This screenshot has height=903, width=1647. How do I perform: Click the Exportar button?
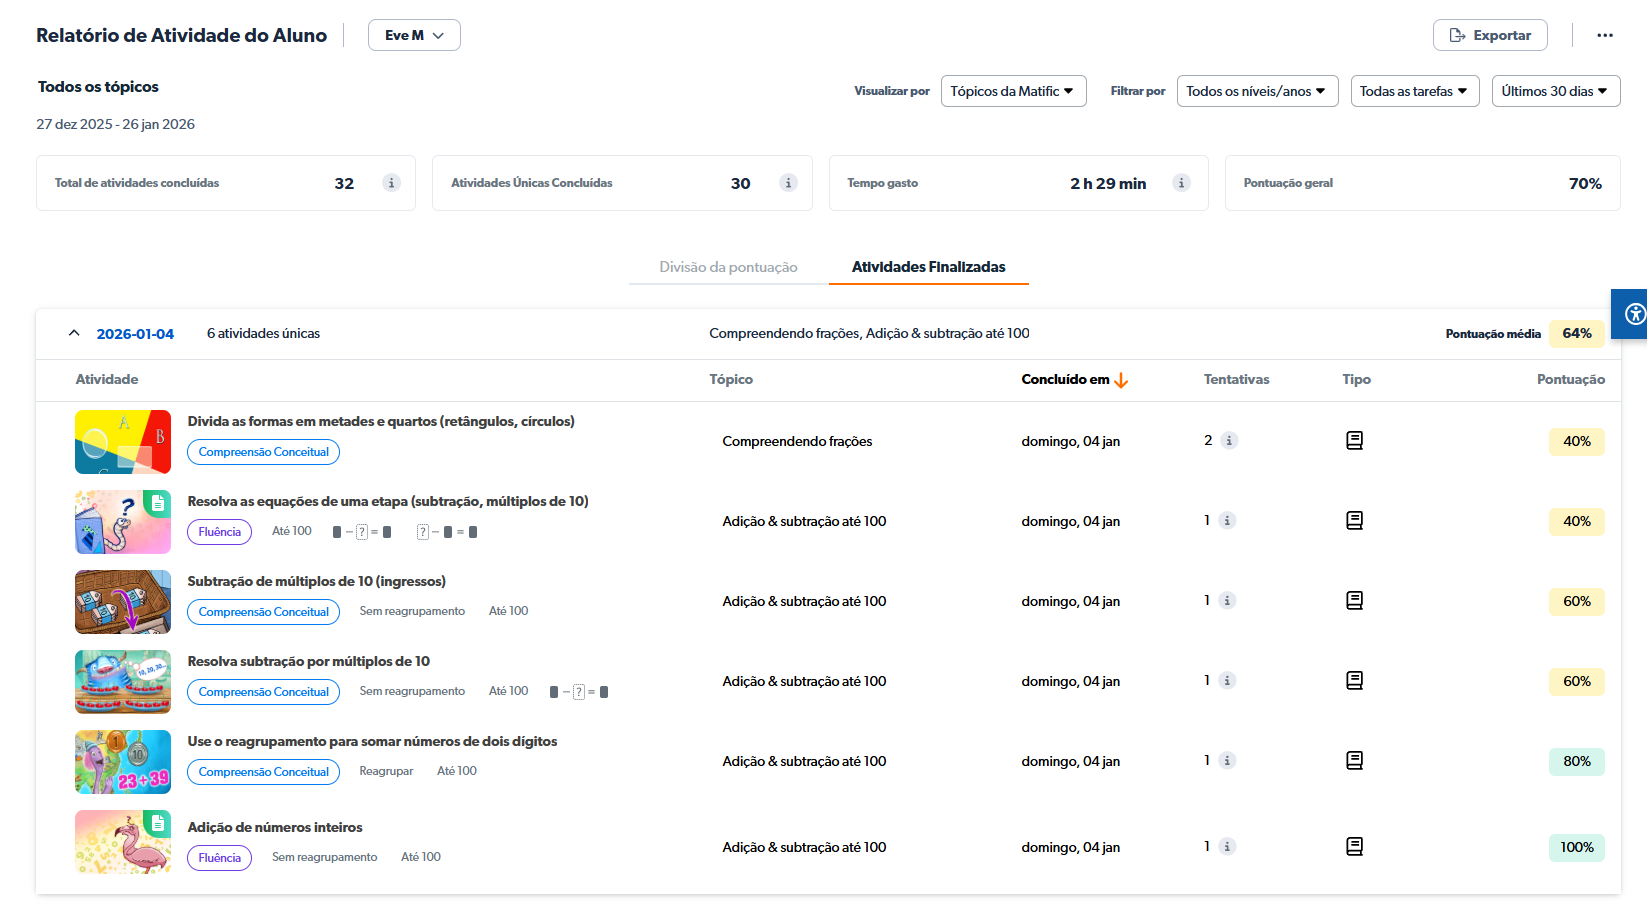point(1489,35)
